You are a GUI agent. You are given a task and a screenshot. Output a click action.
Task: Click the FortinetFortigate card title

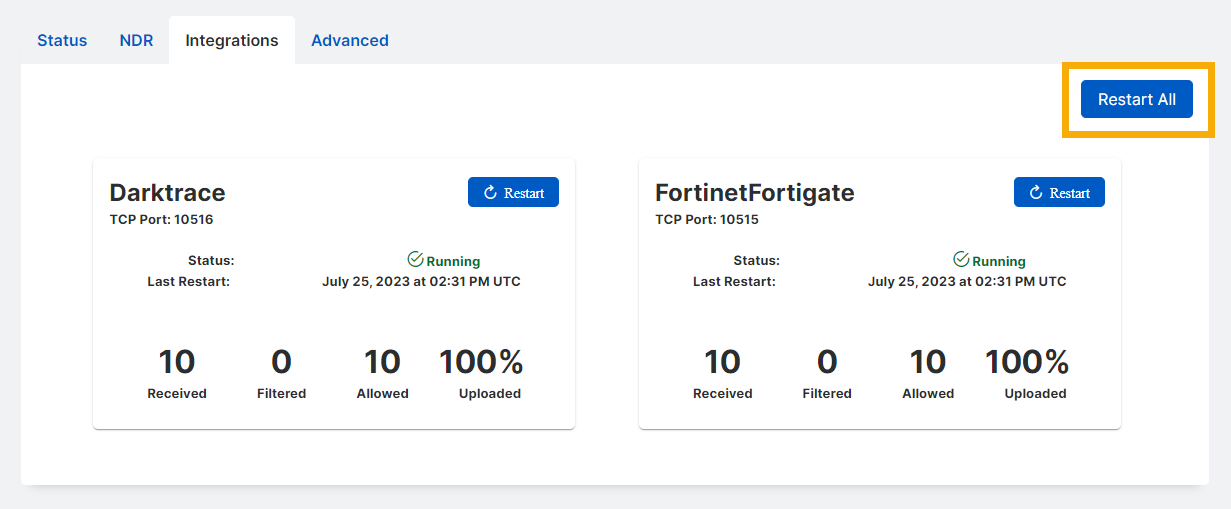(754, 193)
